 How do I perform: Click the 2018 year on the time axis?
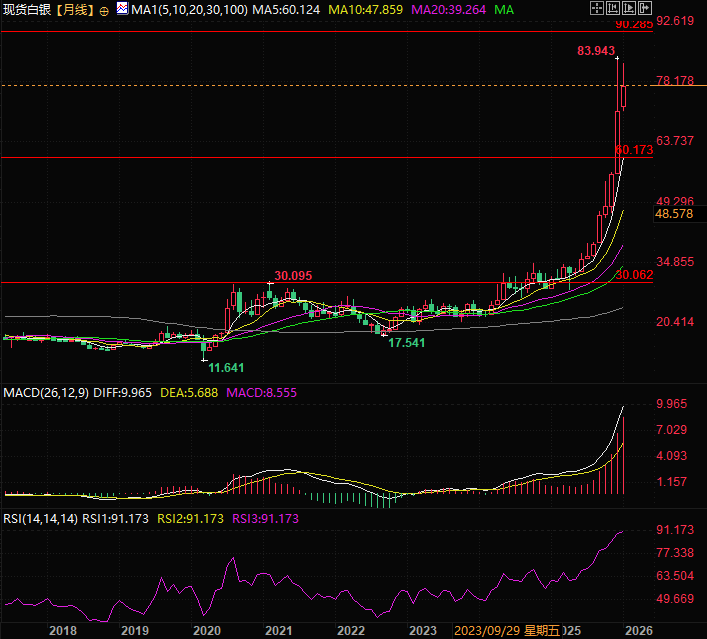click(63, 630)
